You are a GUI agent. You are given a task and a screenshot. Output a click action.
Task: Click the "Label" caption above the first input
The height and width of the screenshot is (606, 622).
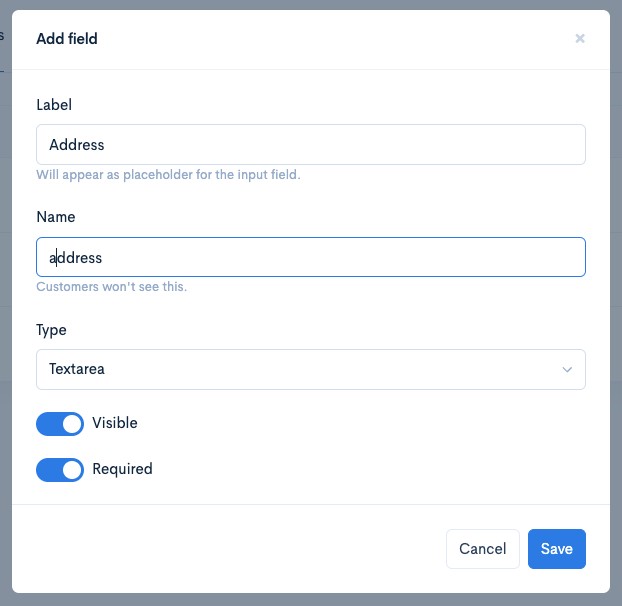[54, 105]
